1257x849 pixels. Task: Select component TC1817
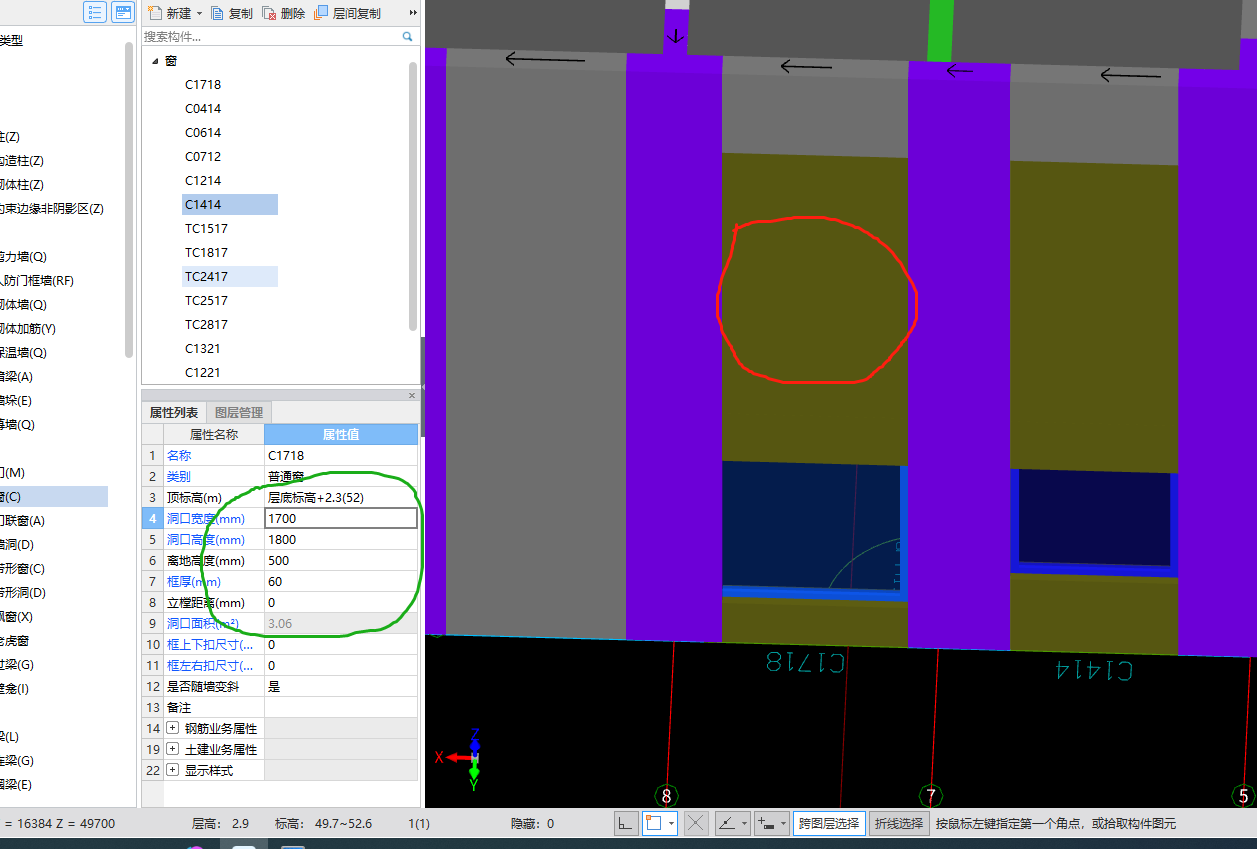point(206,253)
